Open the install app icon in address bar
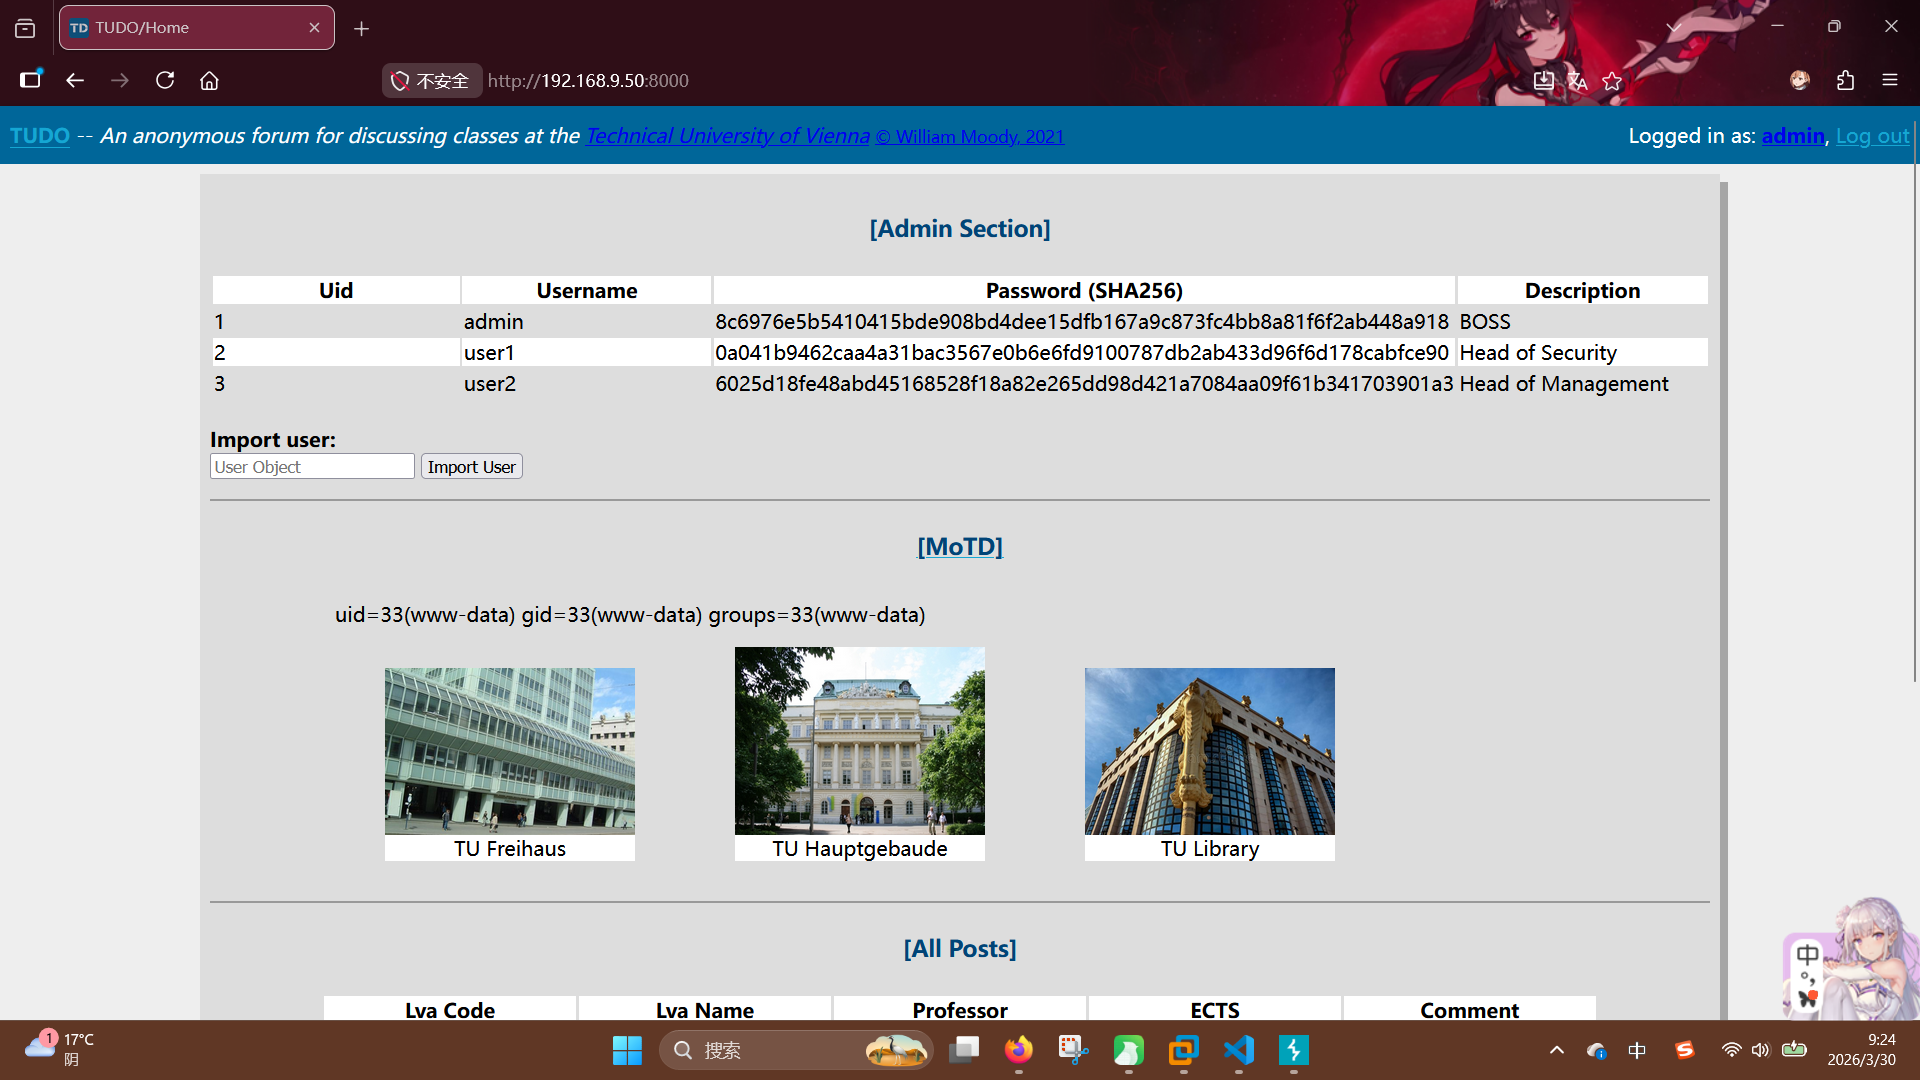 (1544, 80)
